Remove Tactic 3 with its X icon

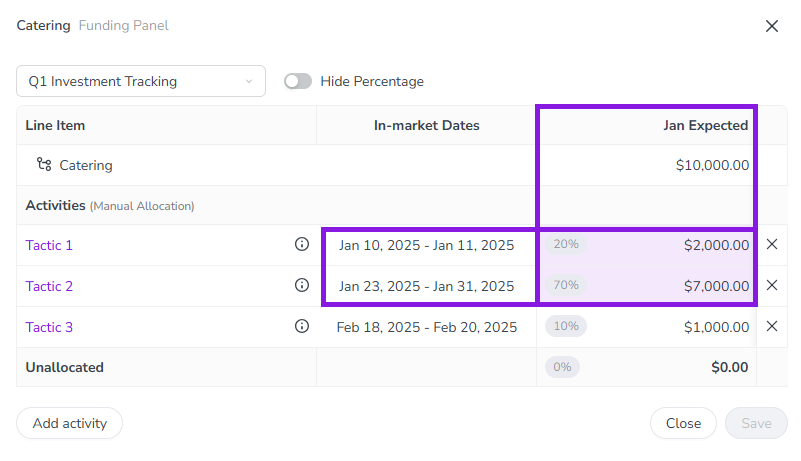click(772, 326)
